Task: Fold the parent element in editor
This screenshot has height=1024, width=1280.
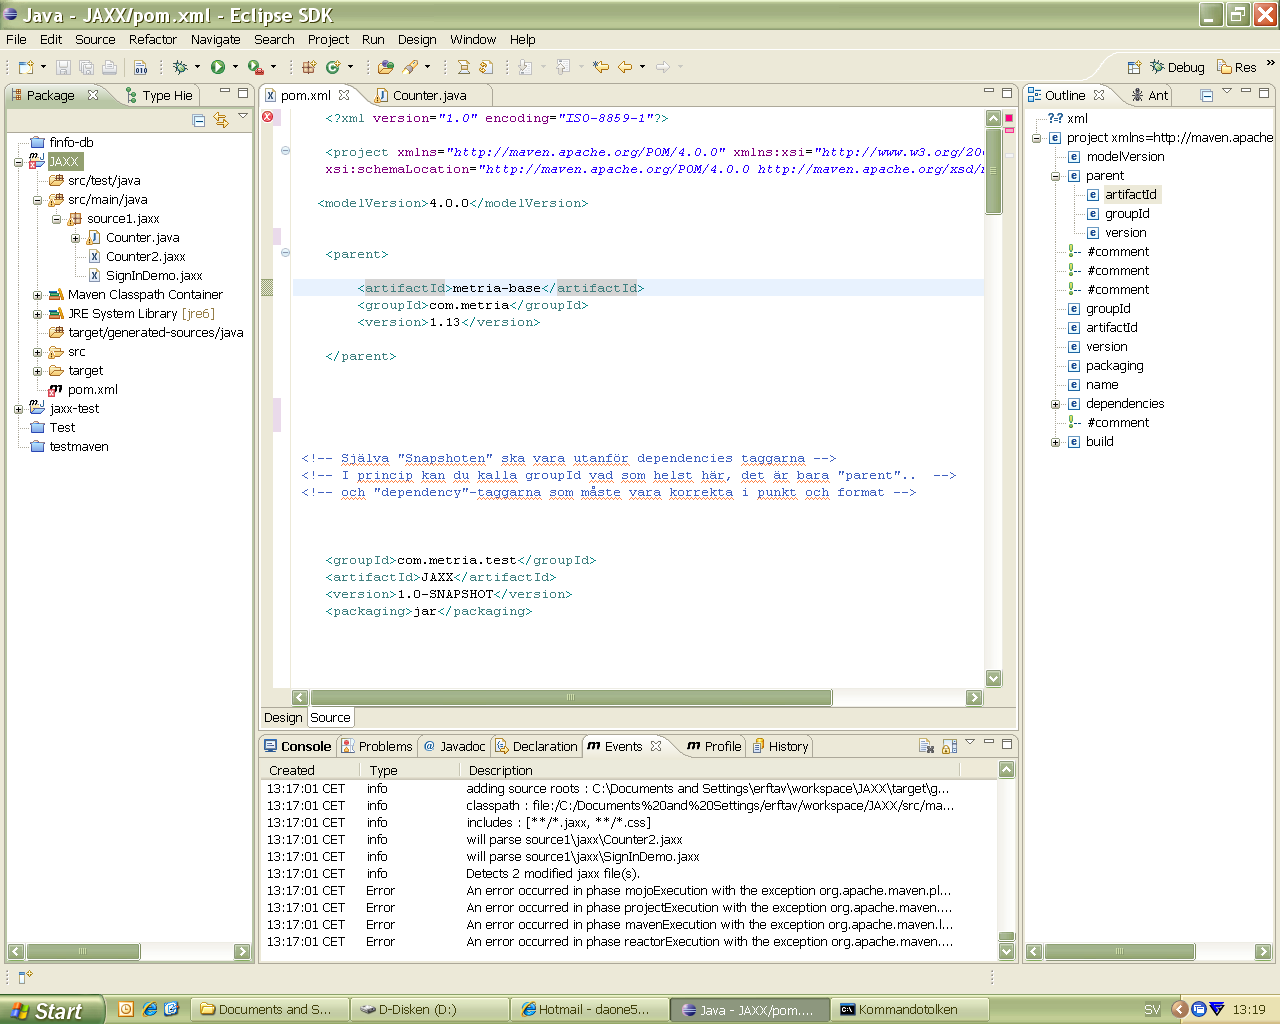Action: point(285,253)
